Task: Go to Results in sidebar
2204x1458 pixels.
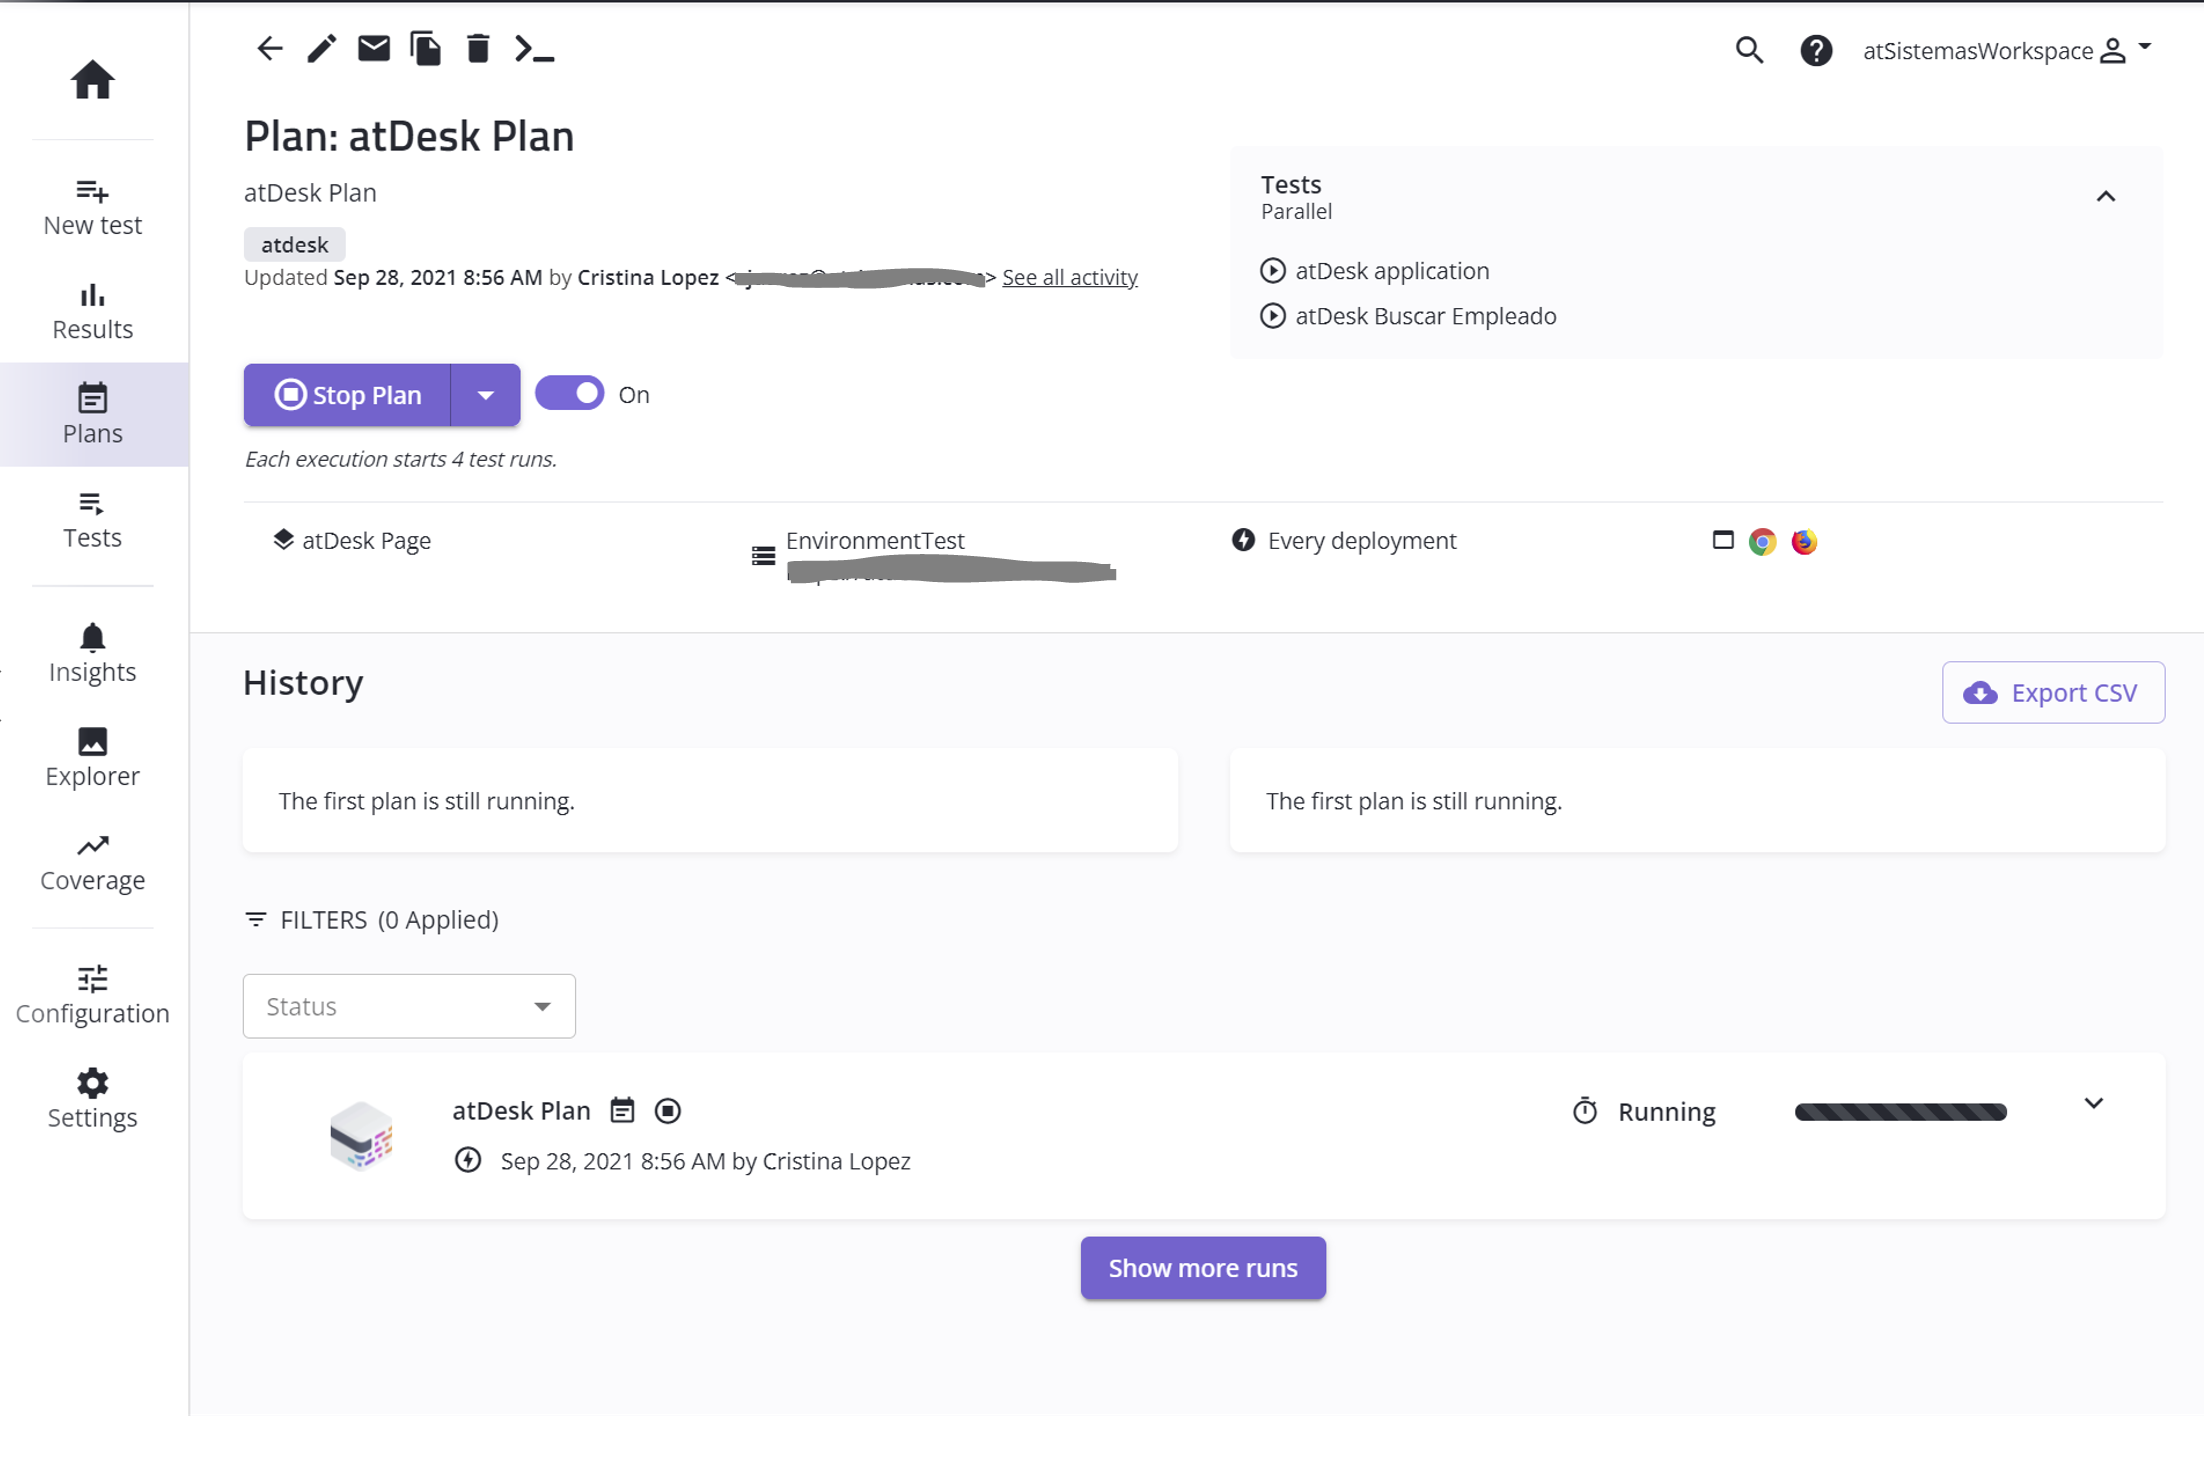Action: (92, 311)
